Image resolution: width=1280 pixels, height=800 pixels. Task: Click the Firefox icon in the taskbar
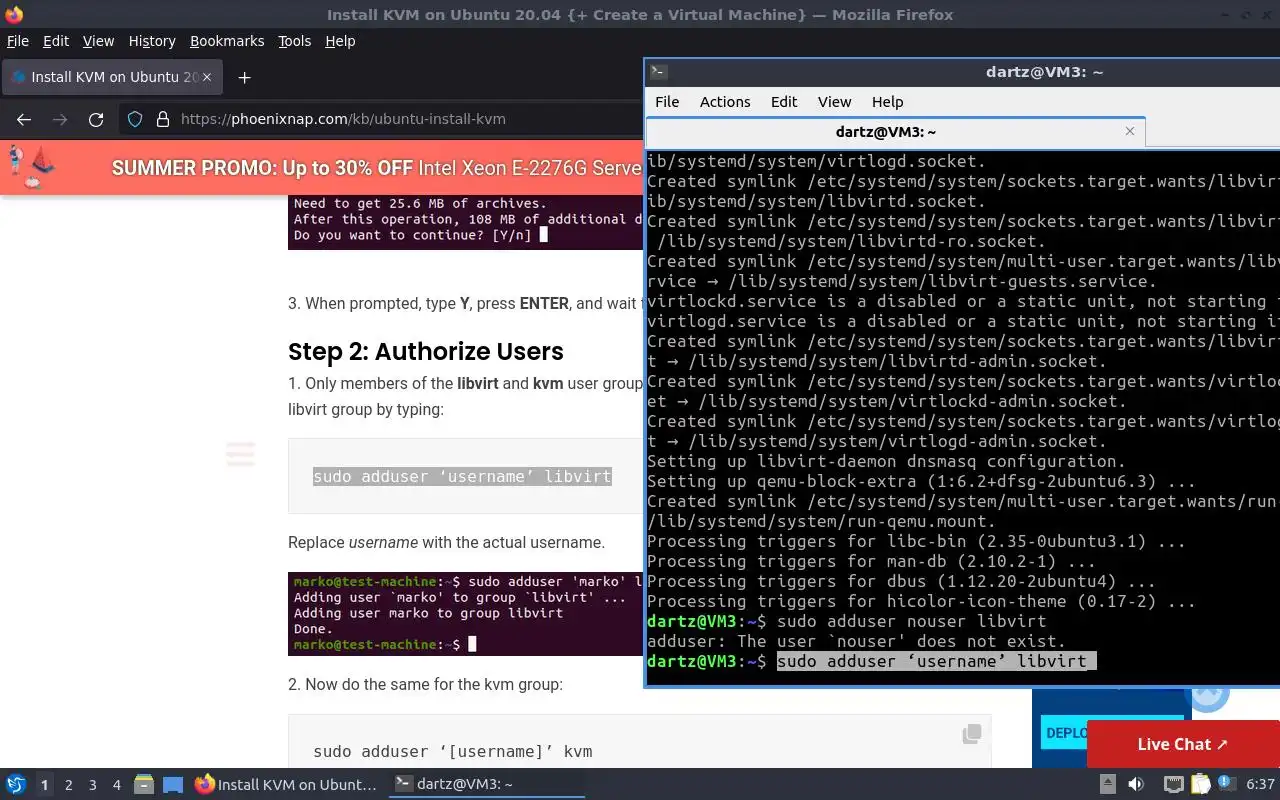(205, 785)
